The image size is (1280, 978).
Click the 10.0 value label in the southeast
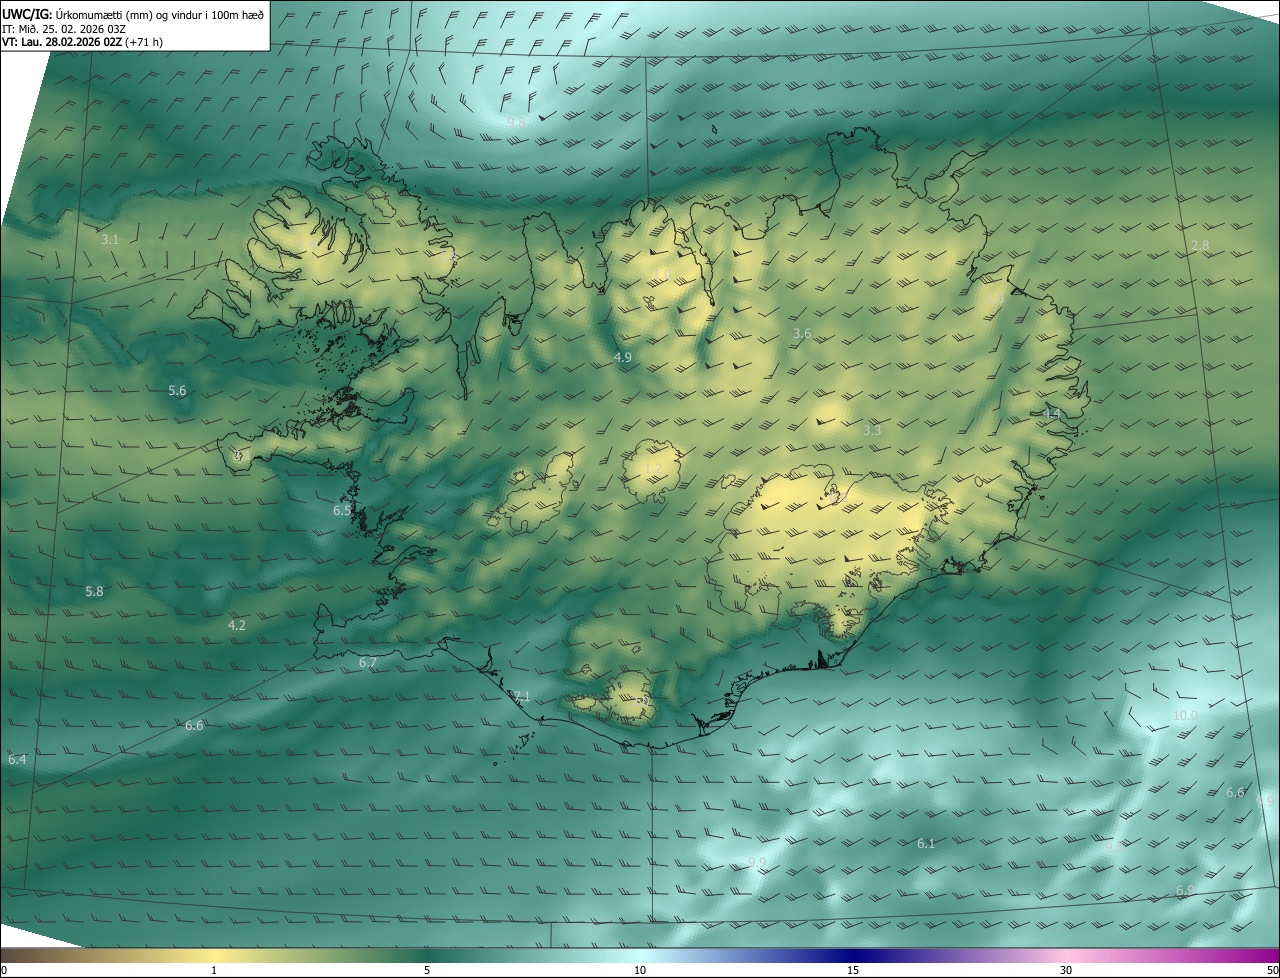(x=1185, y=716)
